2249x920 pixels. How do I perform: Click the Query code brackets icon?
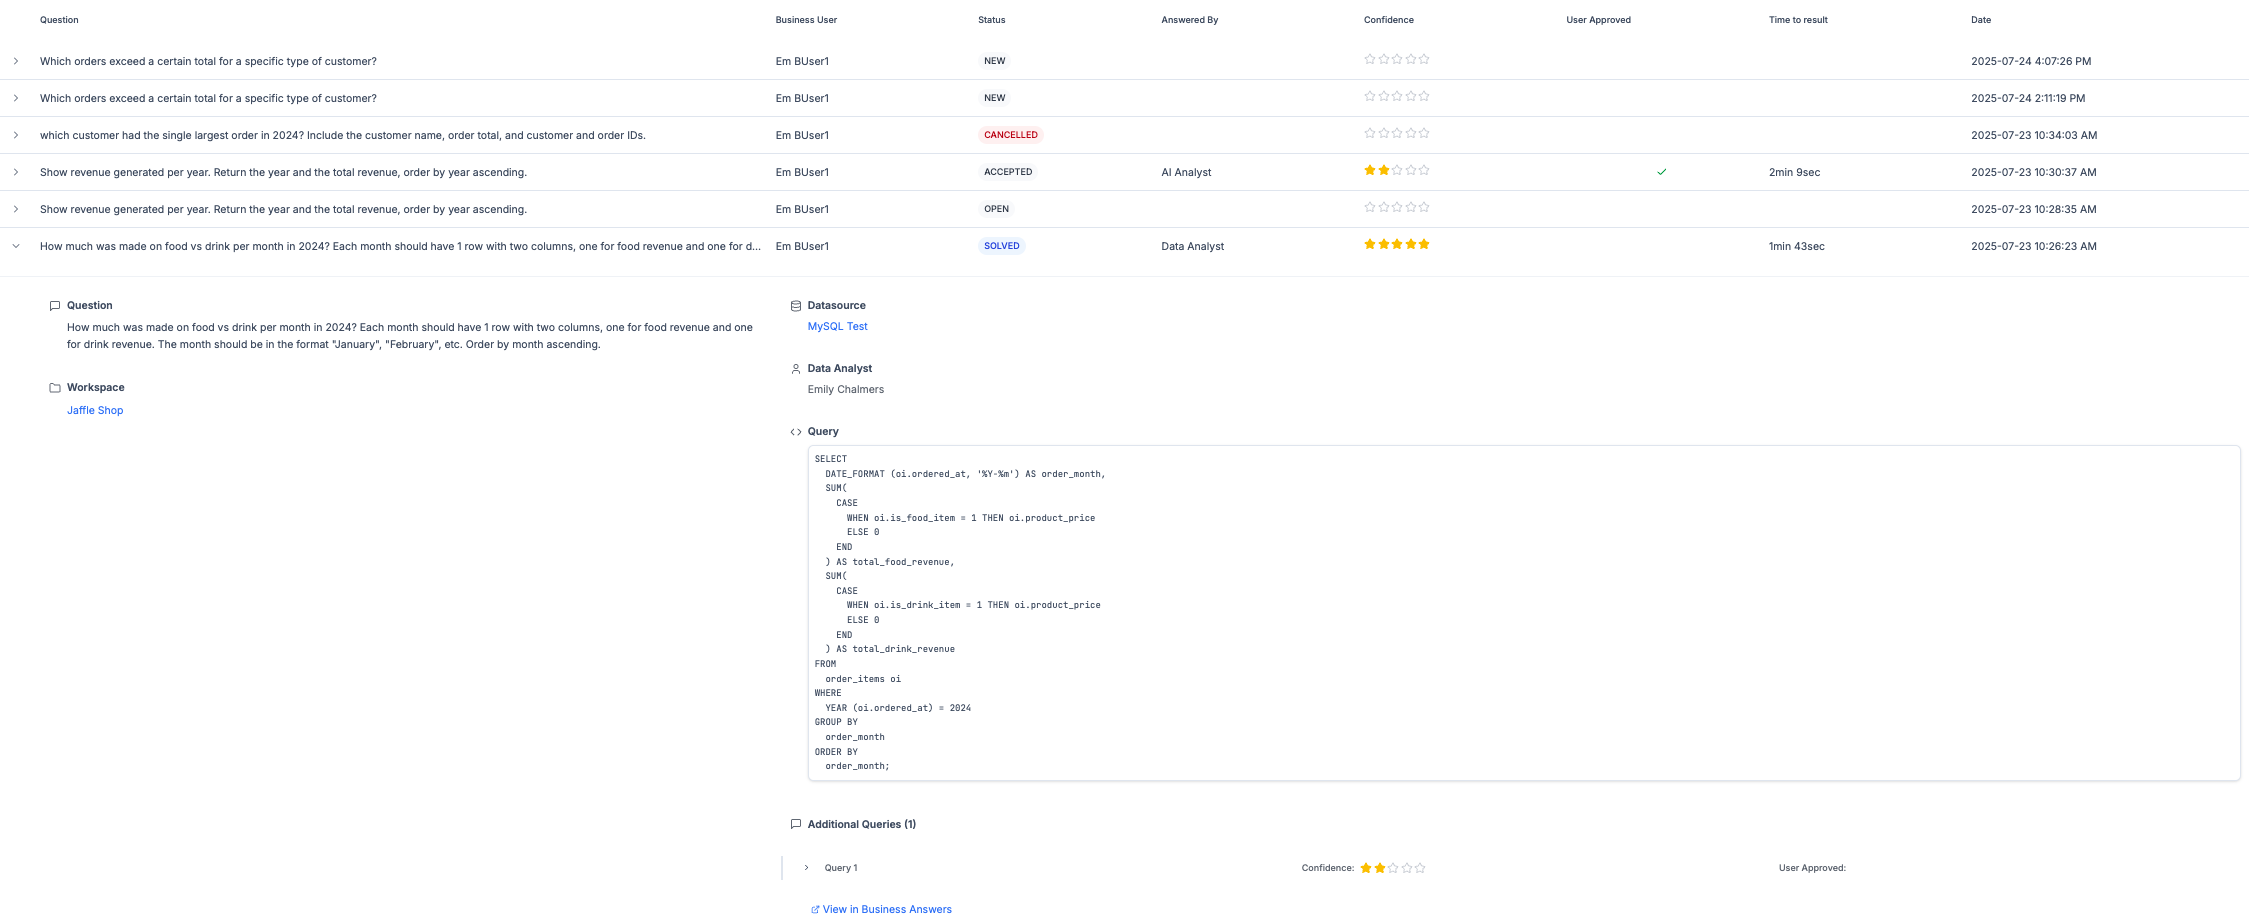(x=796, y=432)
